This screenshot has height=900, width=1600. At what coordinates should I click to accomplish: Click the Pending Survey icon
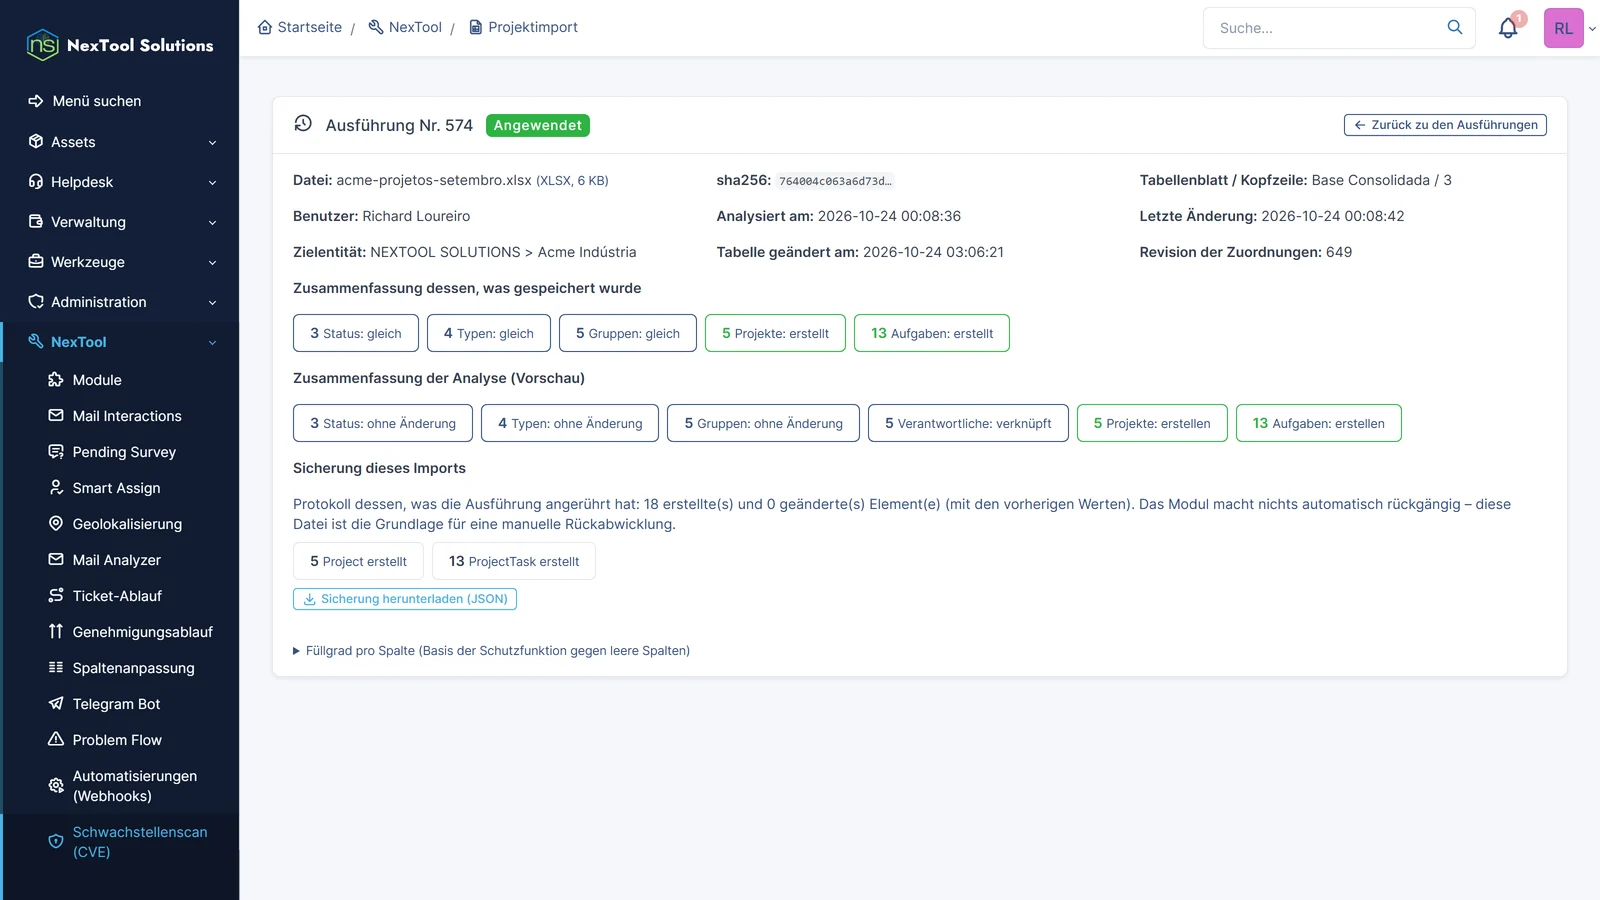56,452
